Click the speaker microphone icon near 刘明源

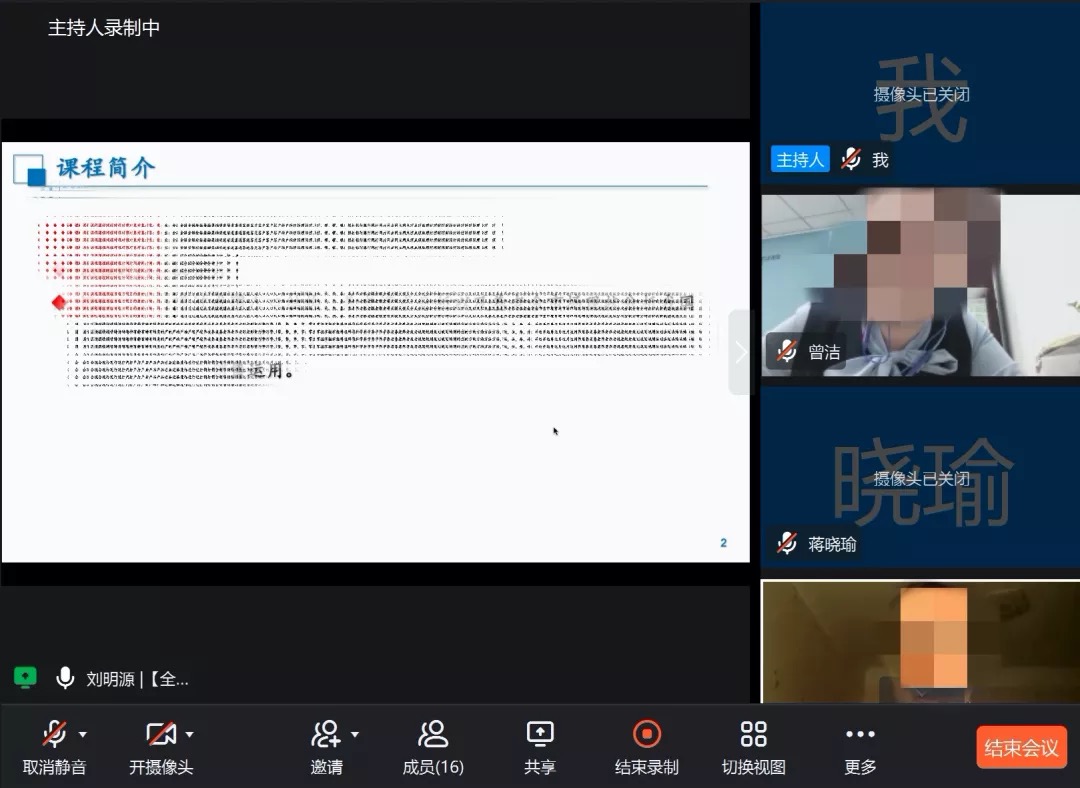click(65, 678)
